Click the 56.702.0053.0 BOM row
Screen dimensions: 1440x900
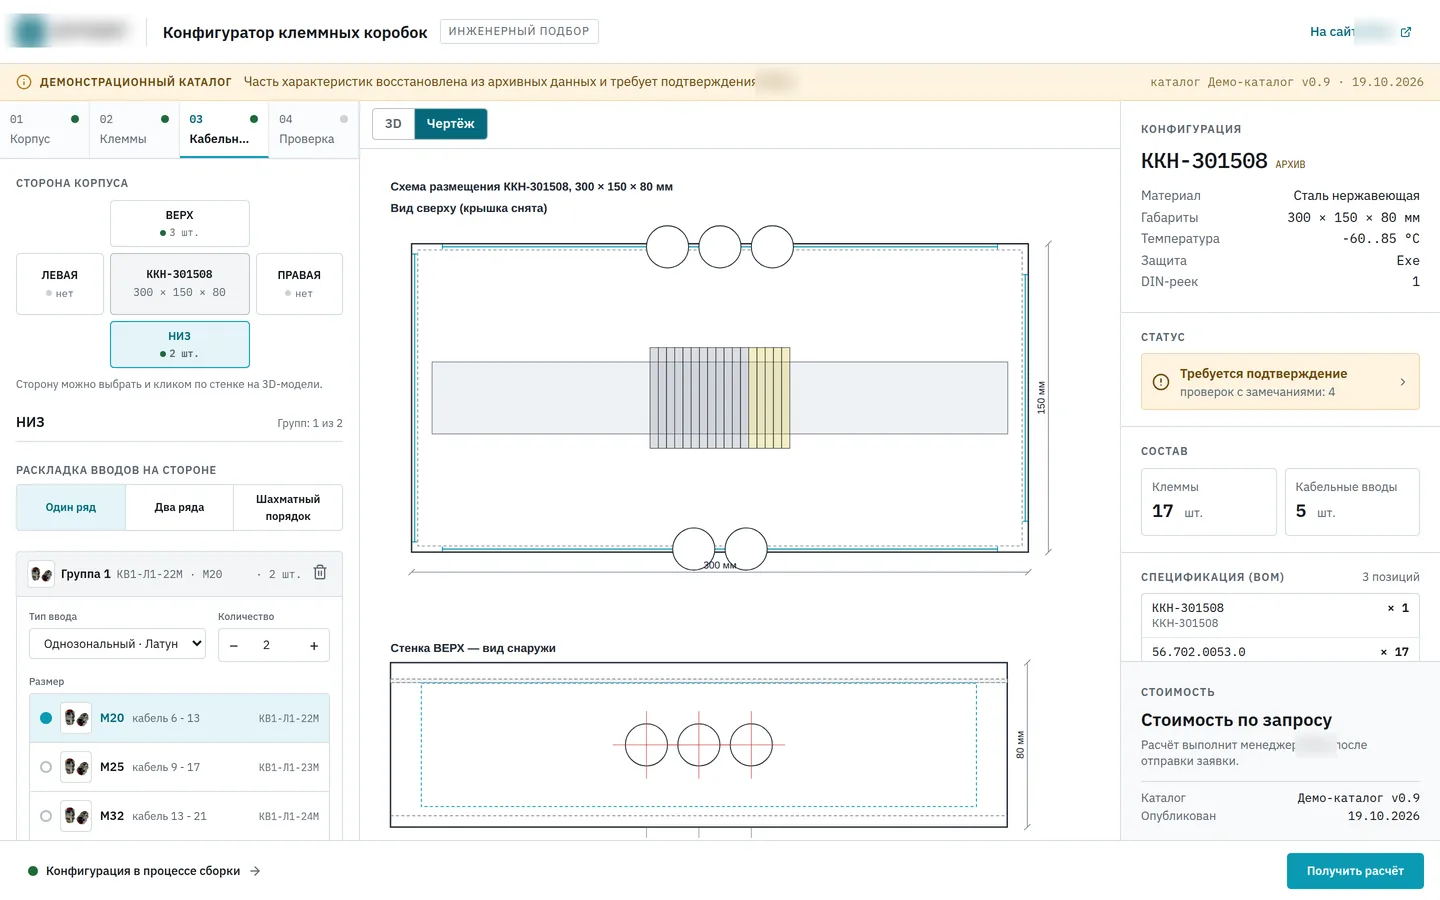1280,650
